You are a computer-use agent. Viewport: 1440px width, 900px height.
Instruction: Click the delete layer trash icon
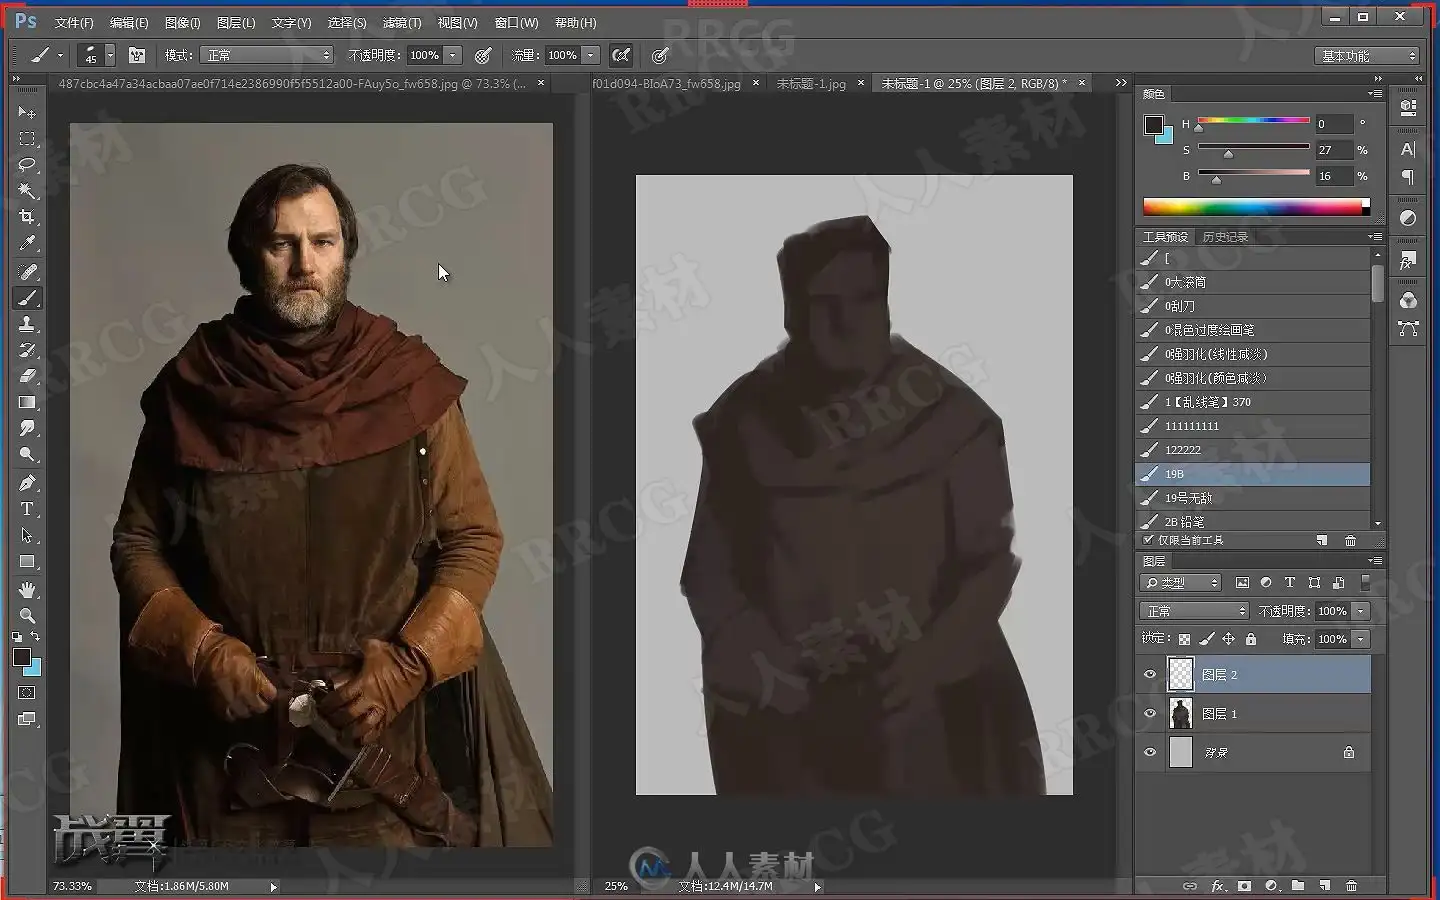[x=1352, y=886]
